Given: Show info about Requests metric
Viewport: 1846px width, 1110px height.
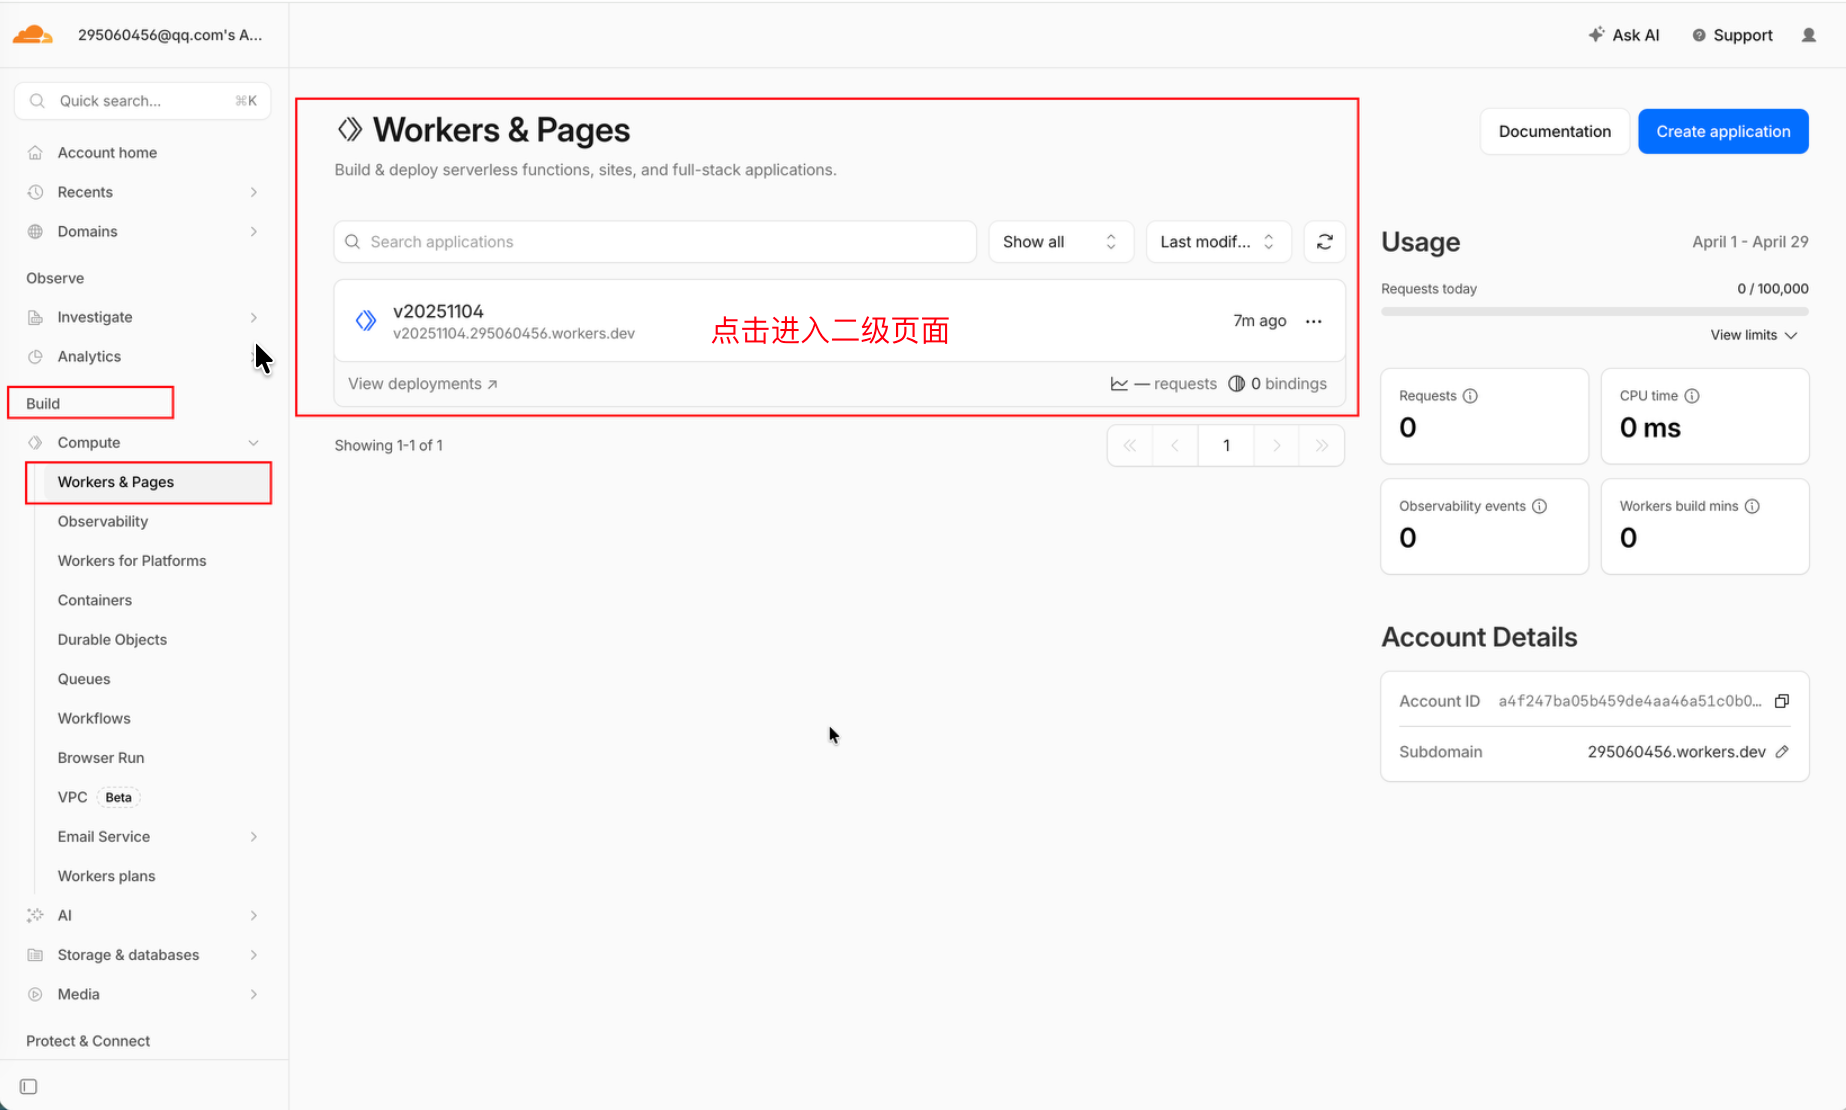Looking at the screenshot, I should [x=1470, y=396].
